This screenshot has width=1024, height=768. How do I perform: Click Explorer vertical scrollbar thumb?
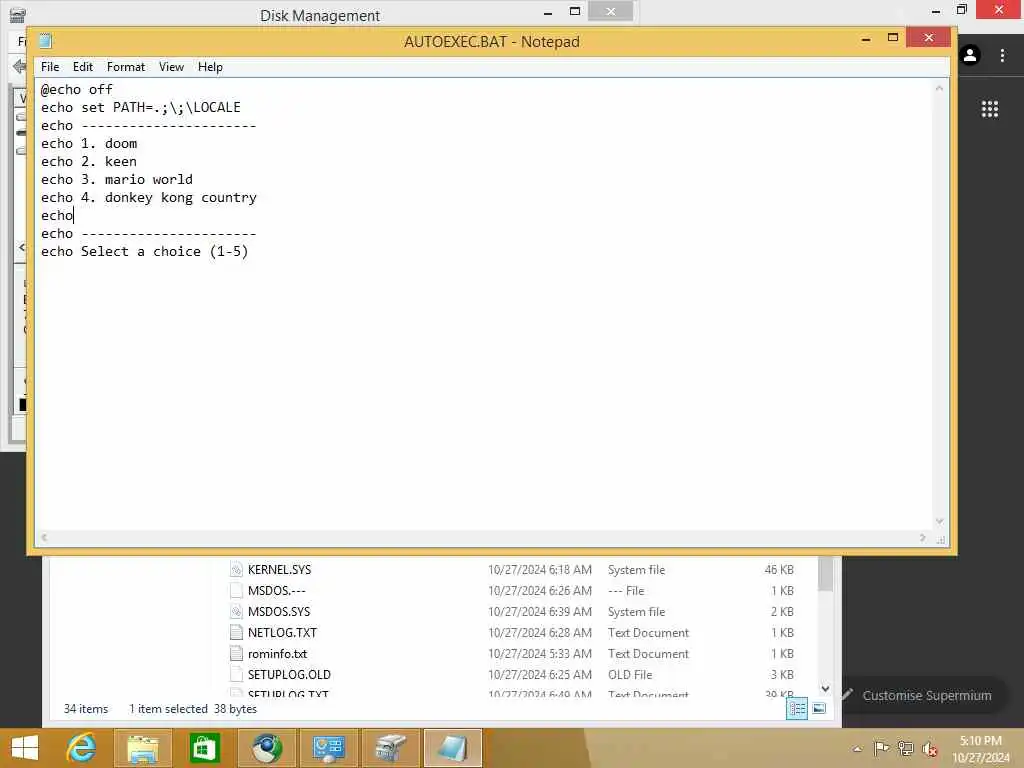pyautogui.click(x=825, y=575)
